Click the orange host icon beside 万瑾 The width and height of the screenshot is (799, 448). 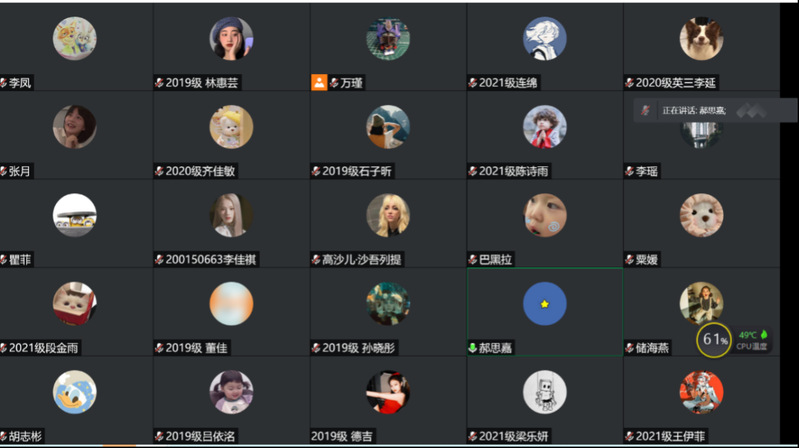click(x=319, y=83)
